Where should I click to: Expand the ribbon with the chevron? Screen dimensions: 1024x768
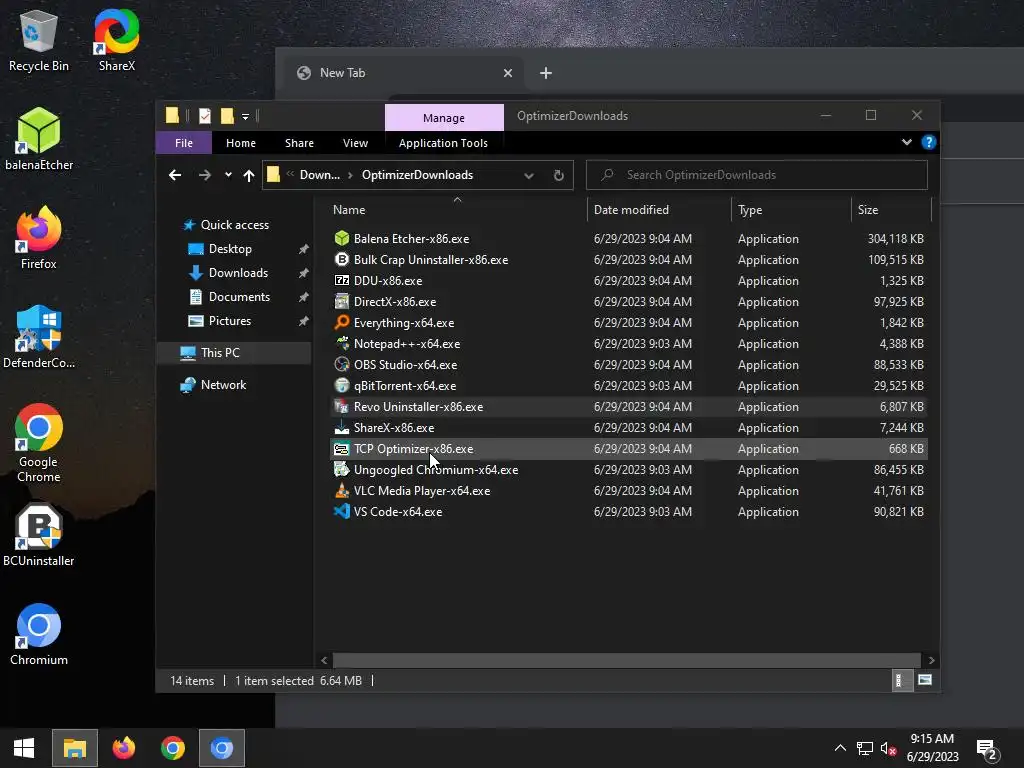(x=906, y=142)
